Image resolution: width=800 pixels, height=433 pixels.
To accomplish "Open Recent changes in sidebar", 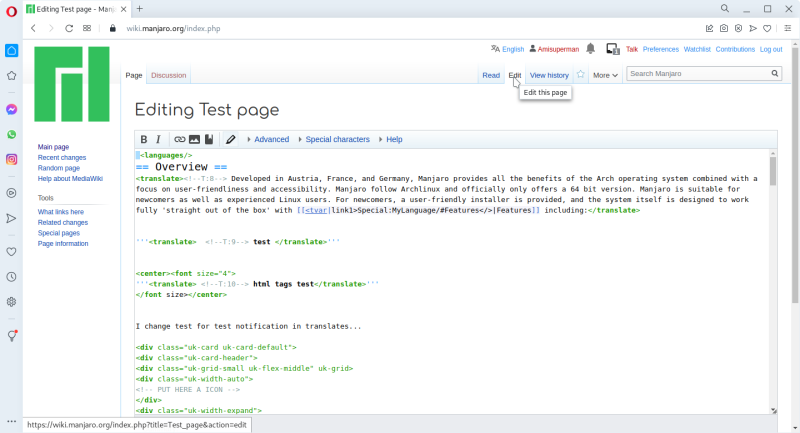I will [x=62, y=158].
